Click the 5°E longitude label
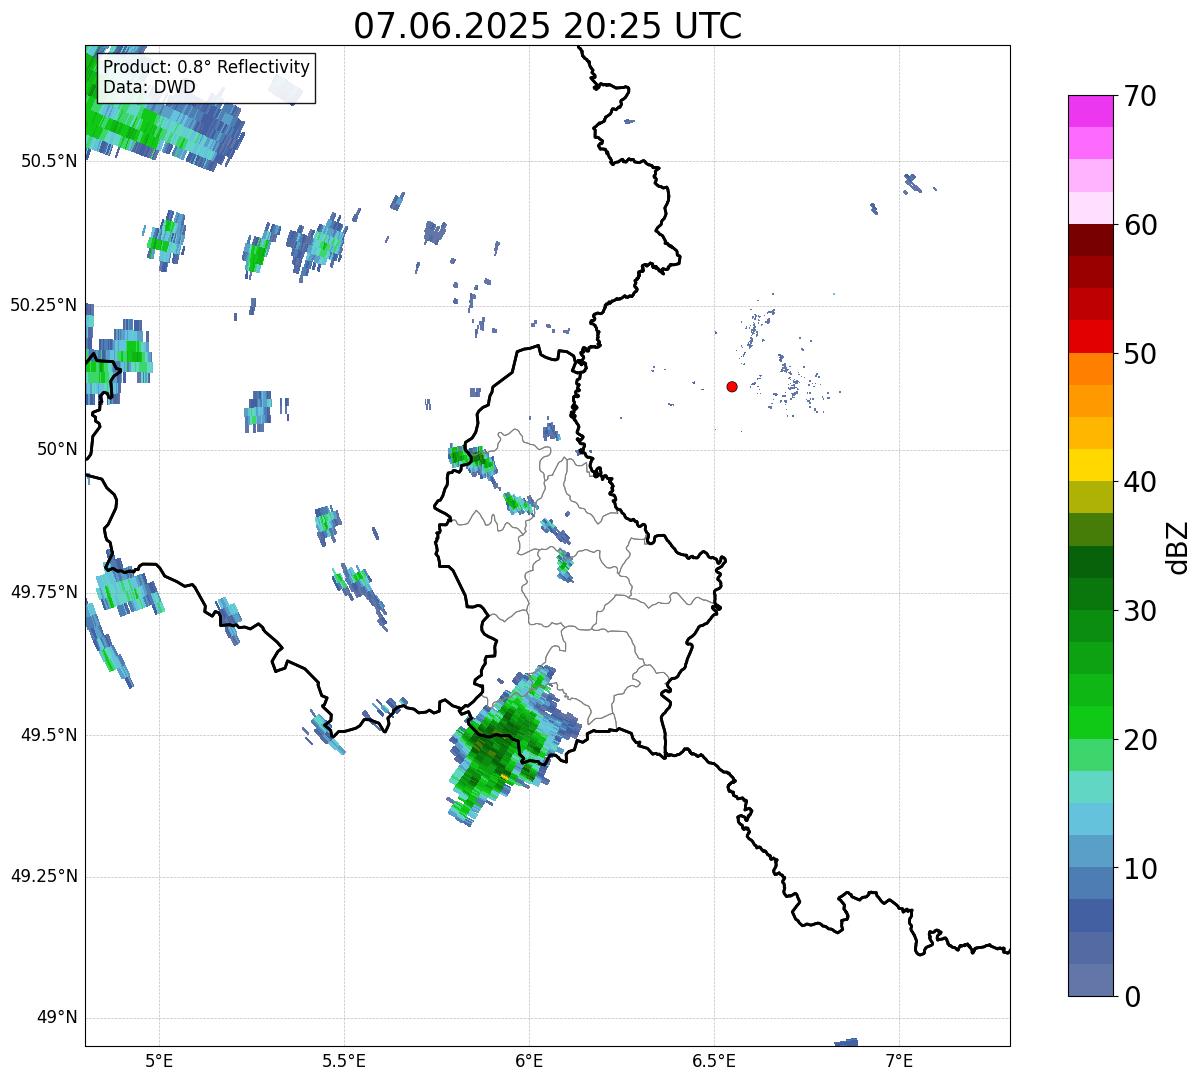Screen dimensions: 1202x1081 pos(159,1061)
